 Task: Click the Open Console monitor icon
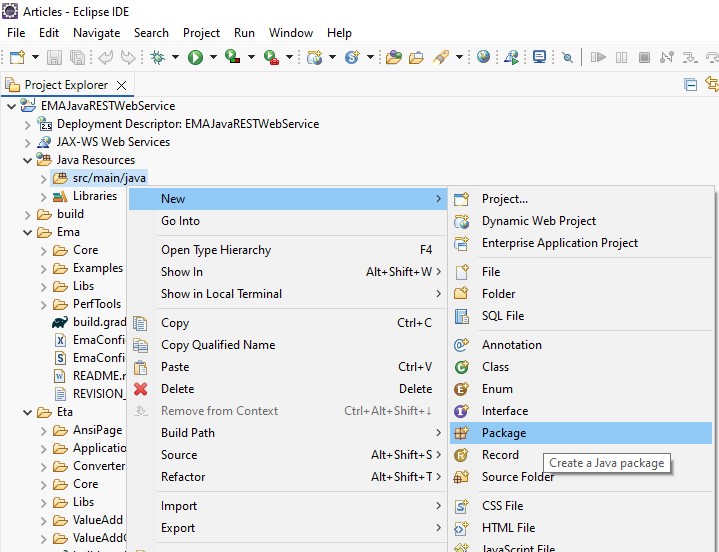pyautogui.click(x=539, y=57)
